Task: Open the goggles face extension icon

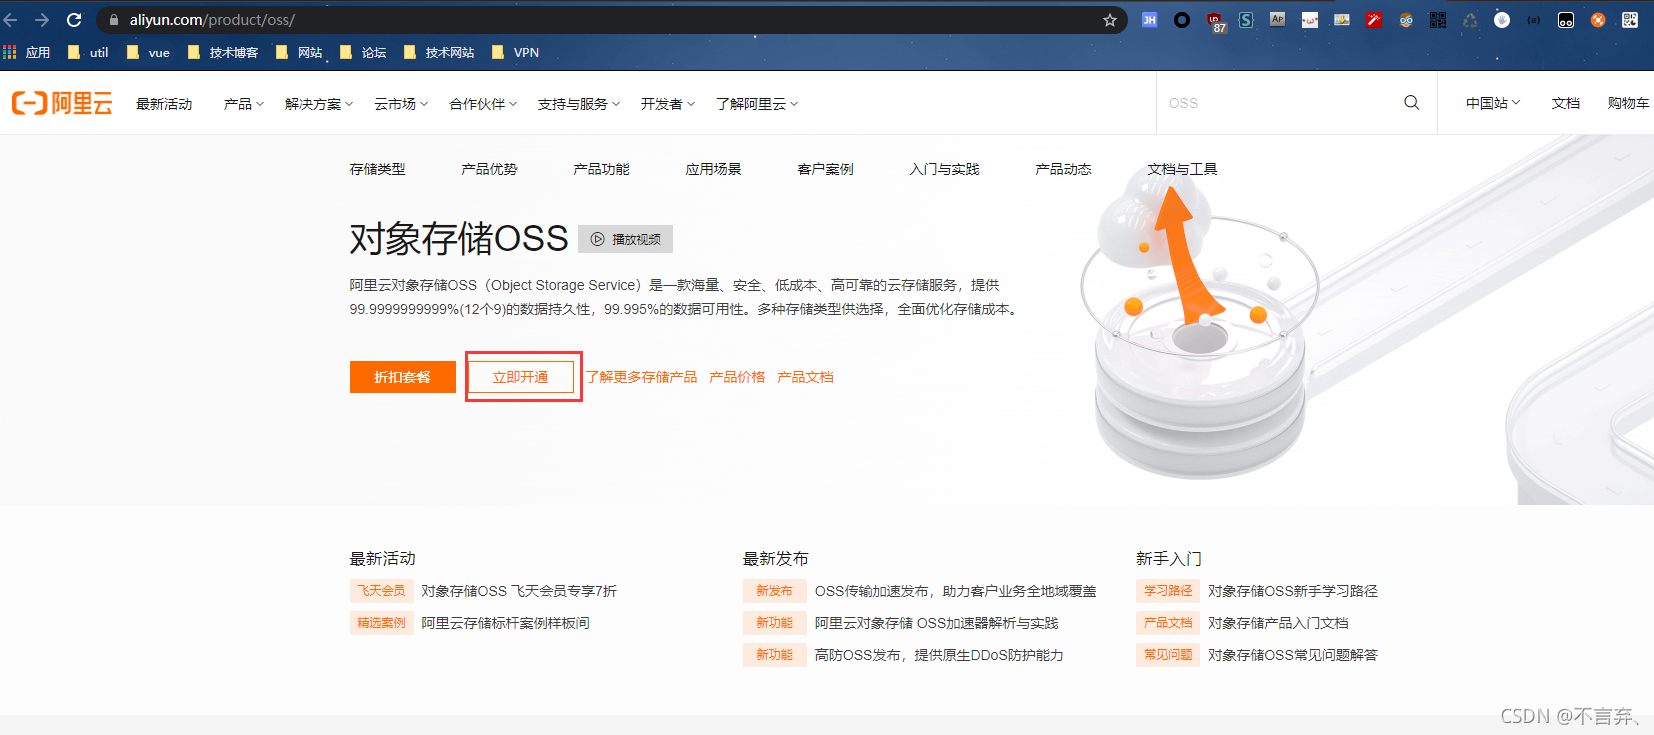Action: pos(1406,20)
